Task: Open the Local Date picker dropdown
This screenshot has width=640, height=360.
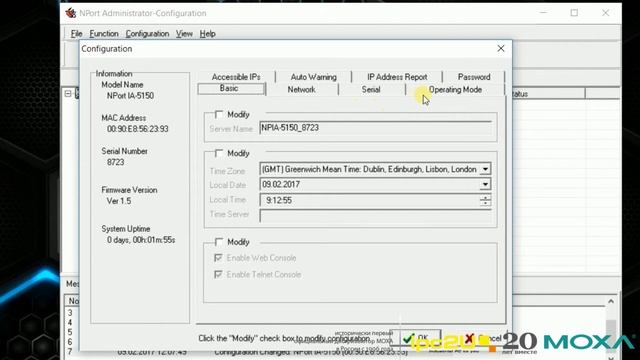Action: coord(485,184)
